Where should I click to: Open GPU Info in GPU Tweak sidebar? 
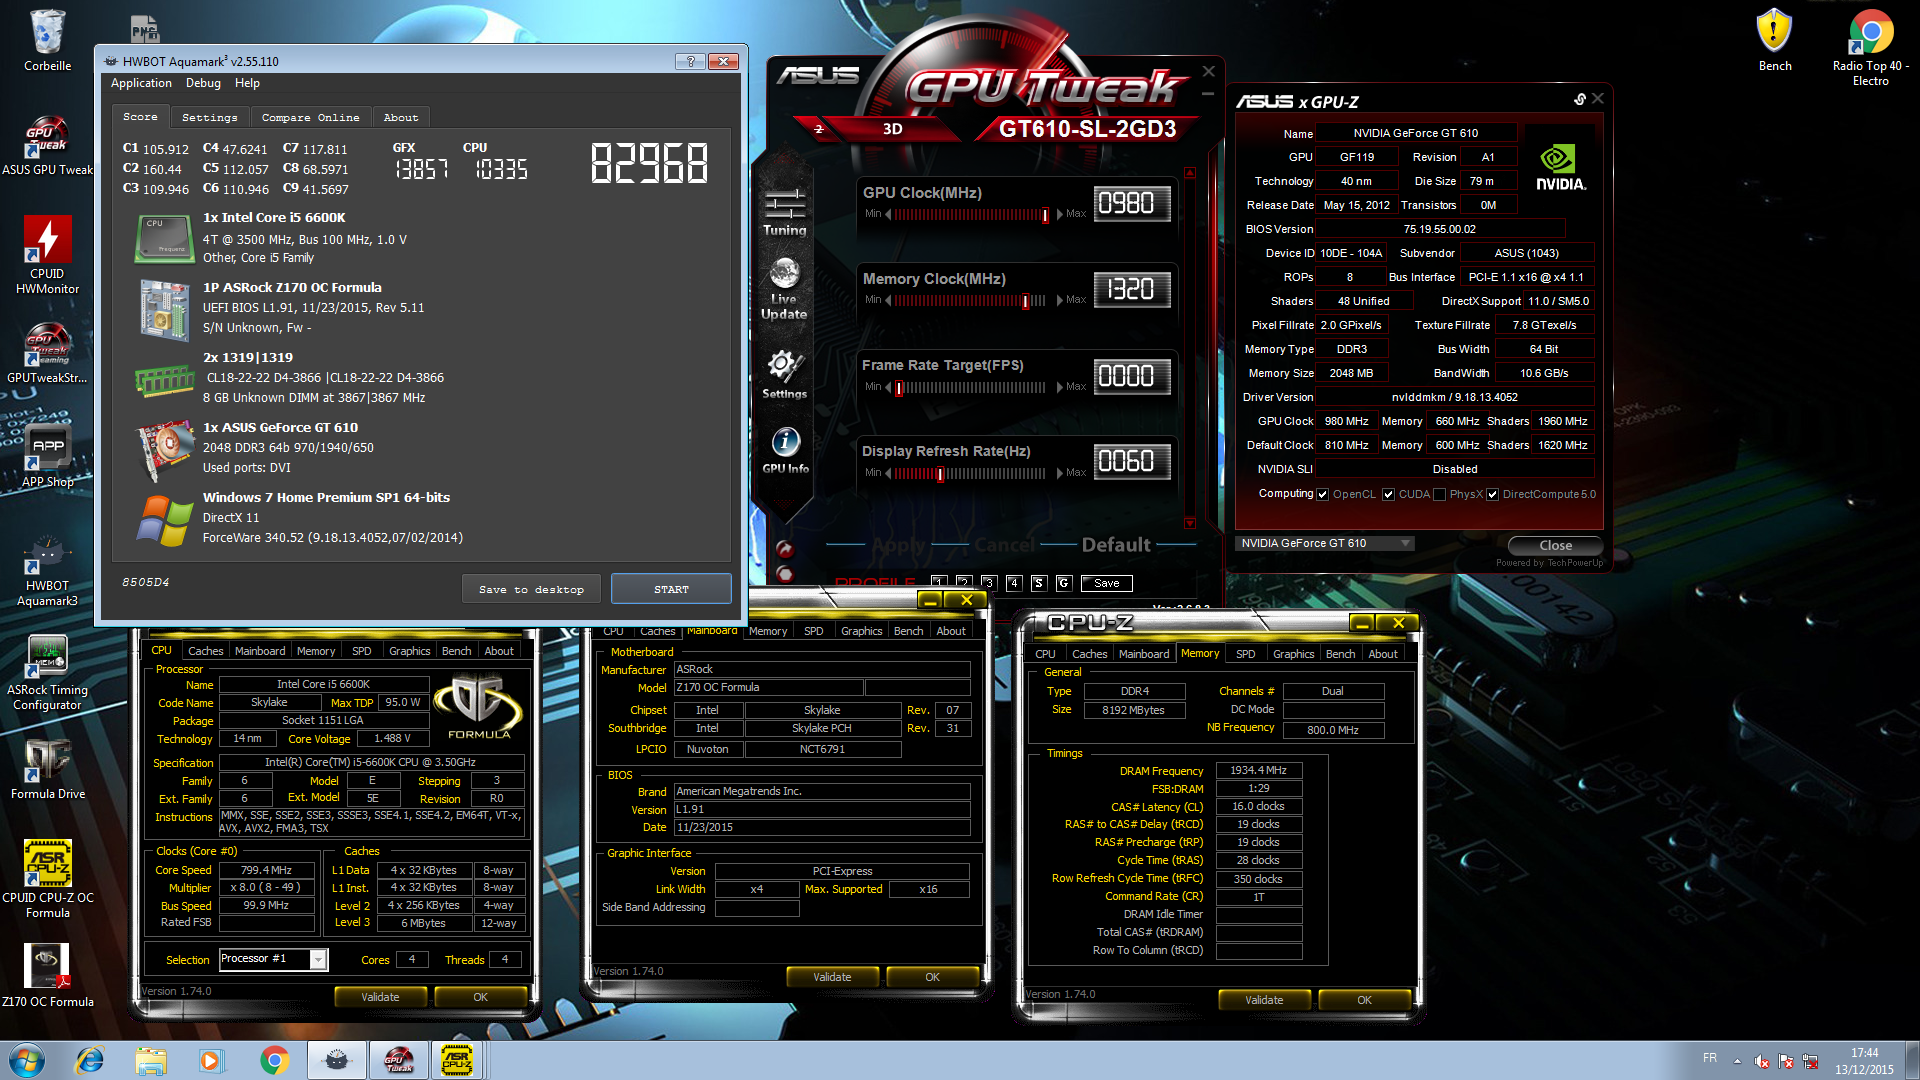pos(785,450)
